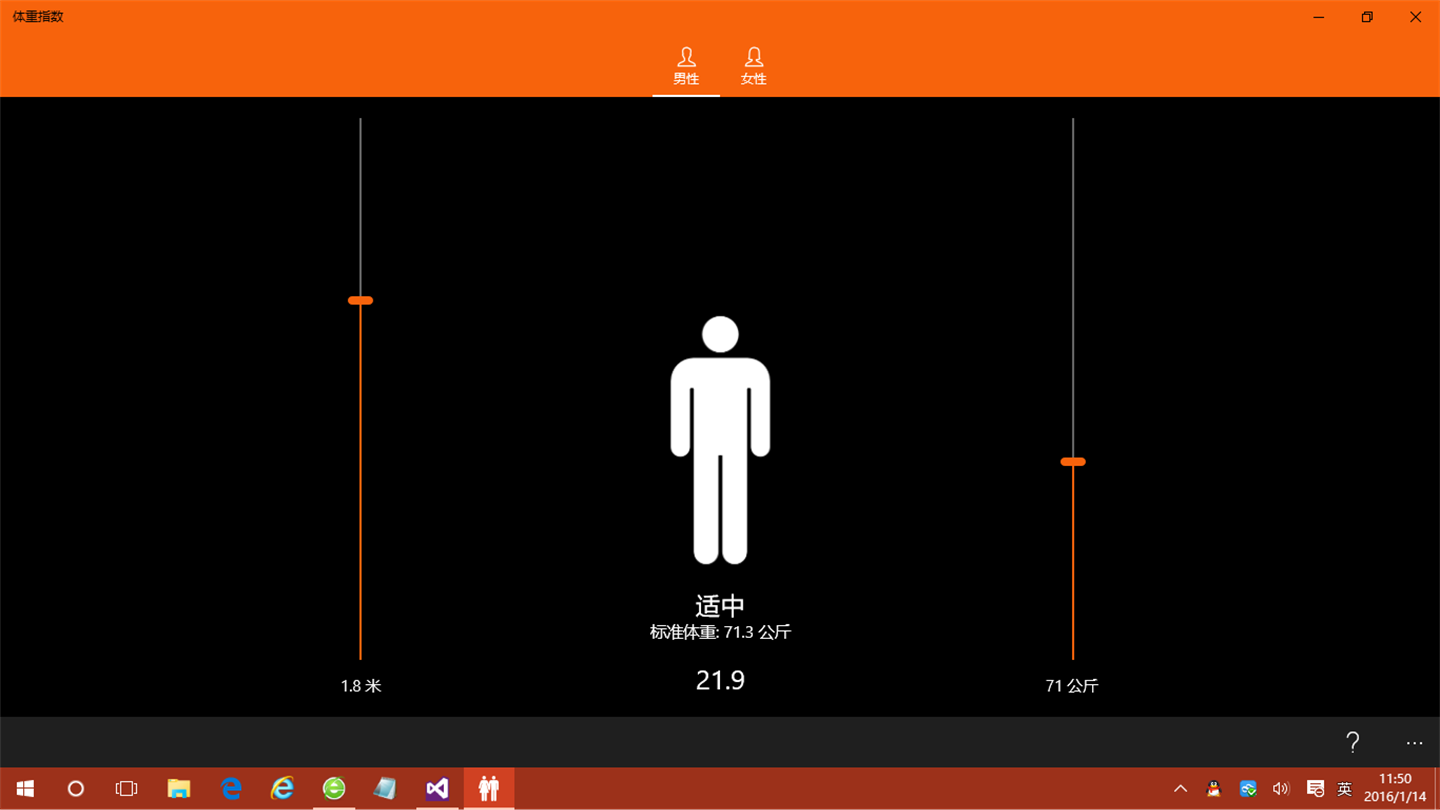Open the Windows Start menu
Image resolution: width=1440 pixels, height=810 pixels.
click(25, 789)
